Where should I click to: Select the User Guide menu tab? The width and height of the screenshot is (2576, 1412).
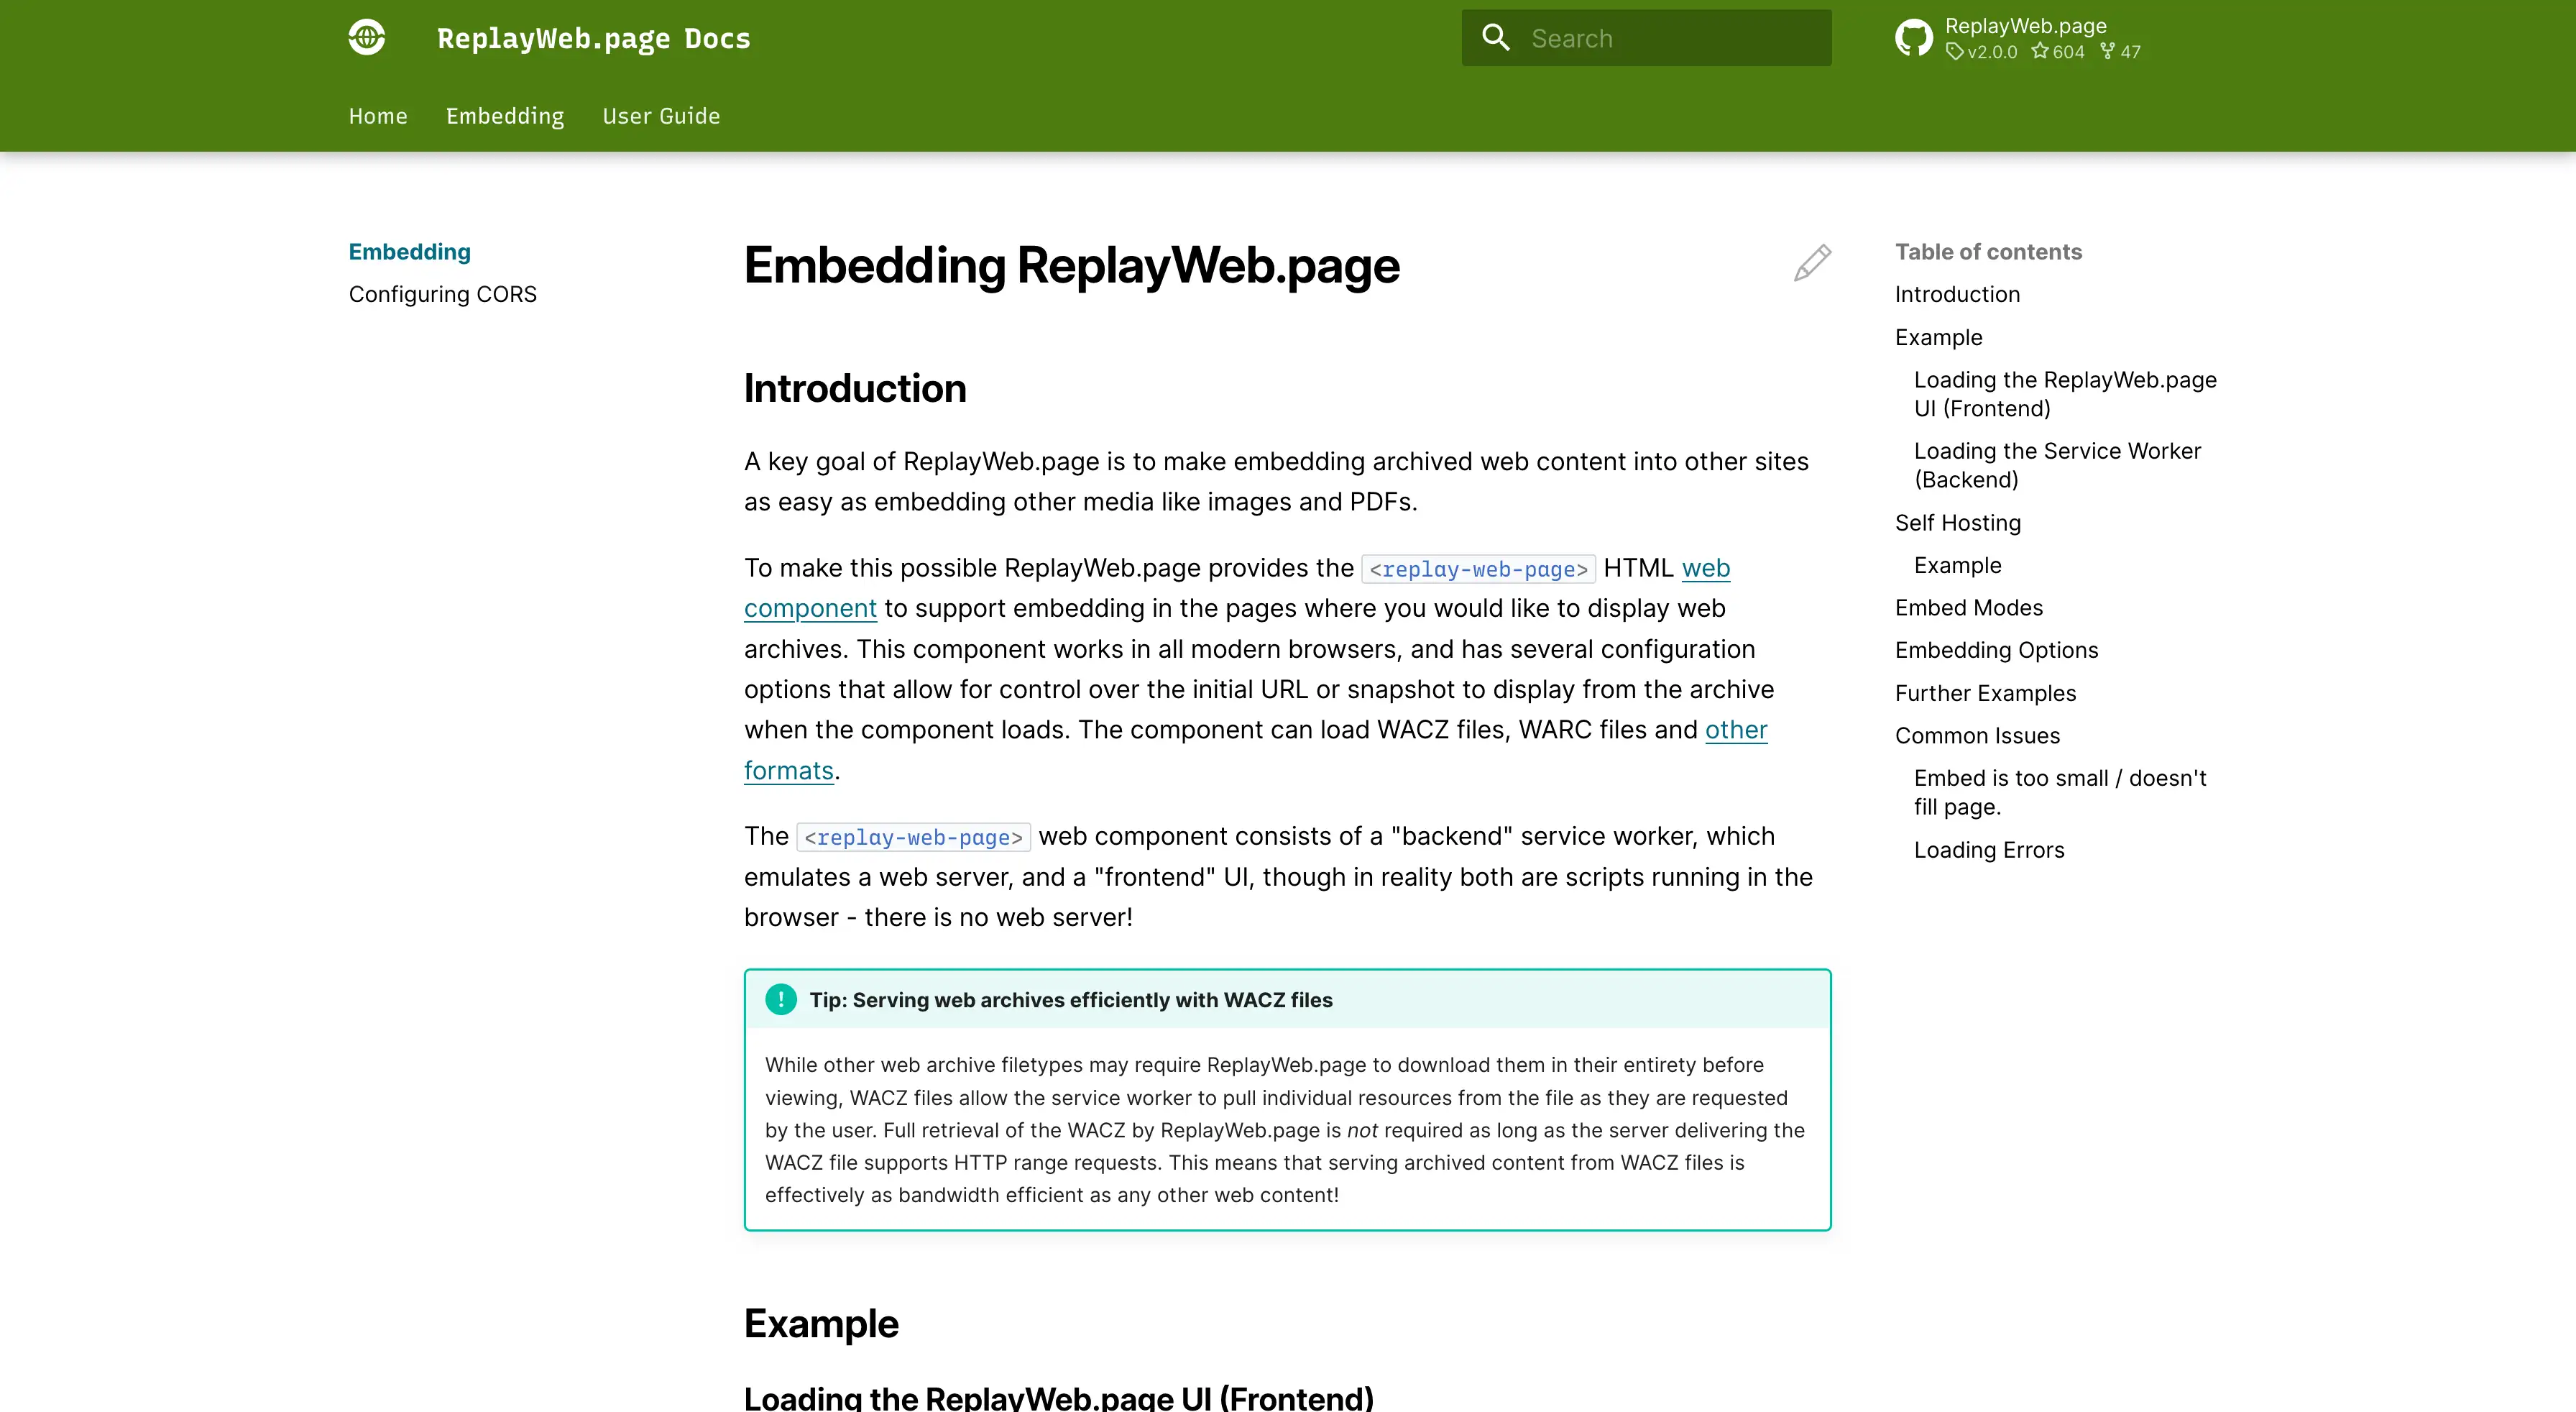pos(661,115)
